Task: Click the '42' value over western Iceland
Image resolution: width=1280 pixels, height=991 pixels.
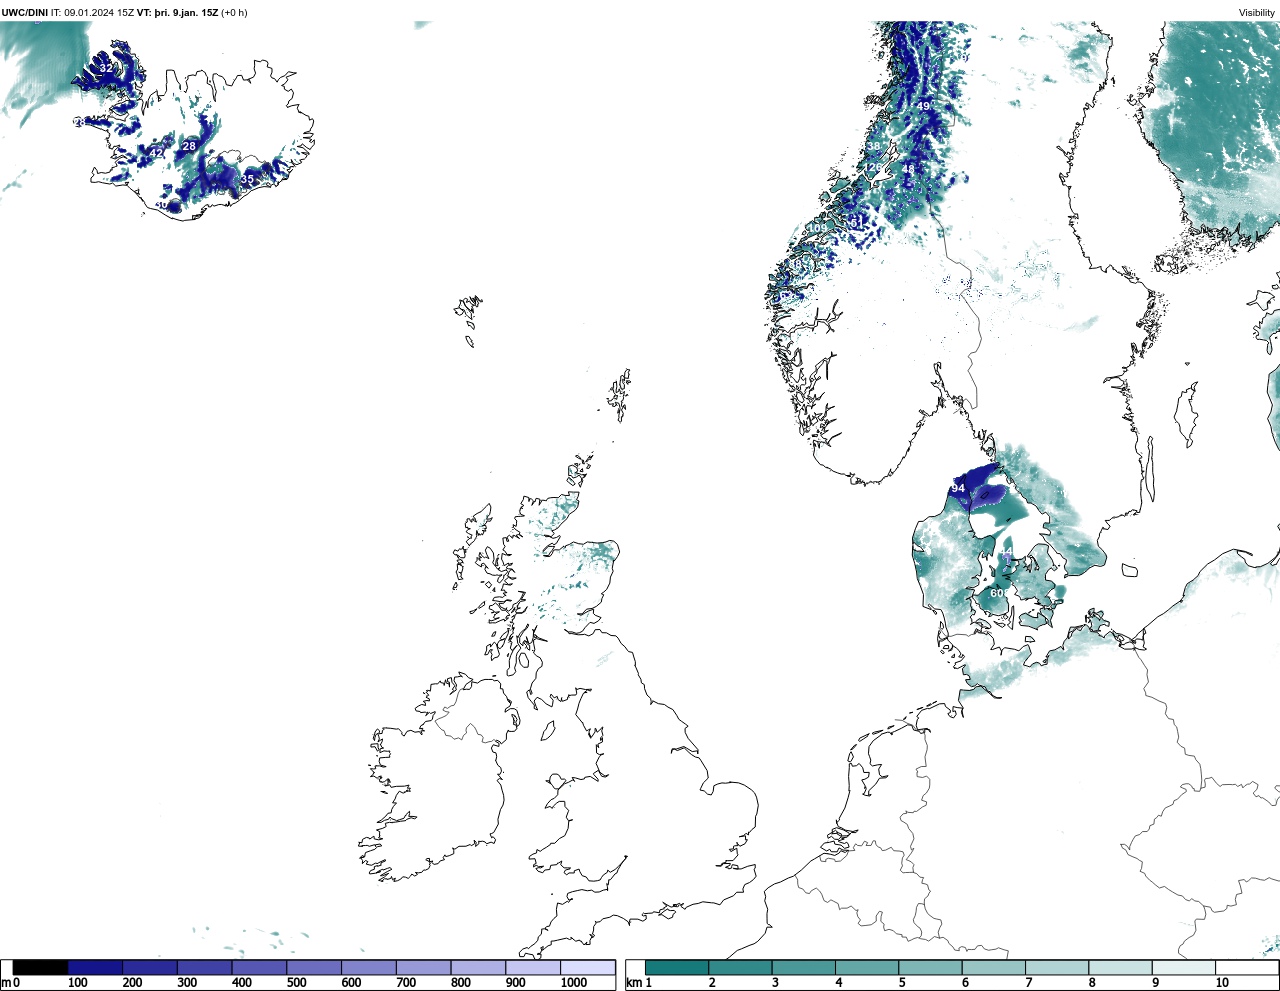Action: (156, 153)
